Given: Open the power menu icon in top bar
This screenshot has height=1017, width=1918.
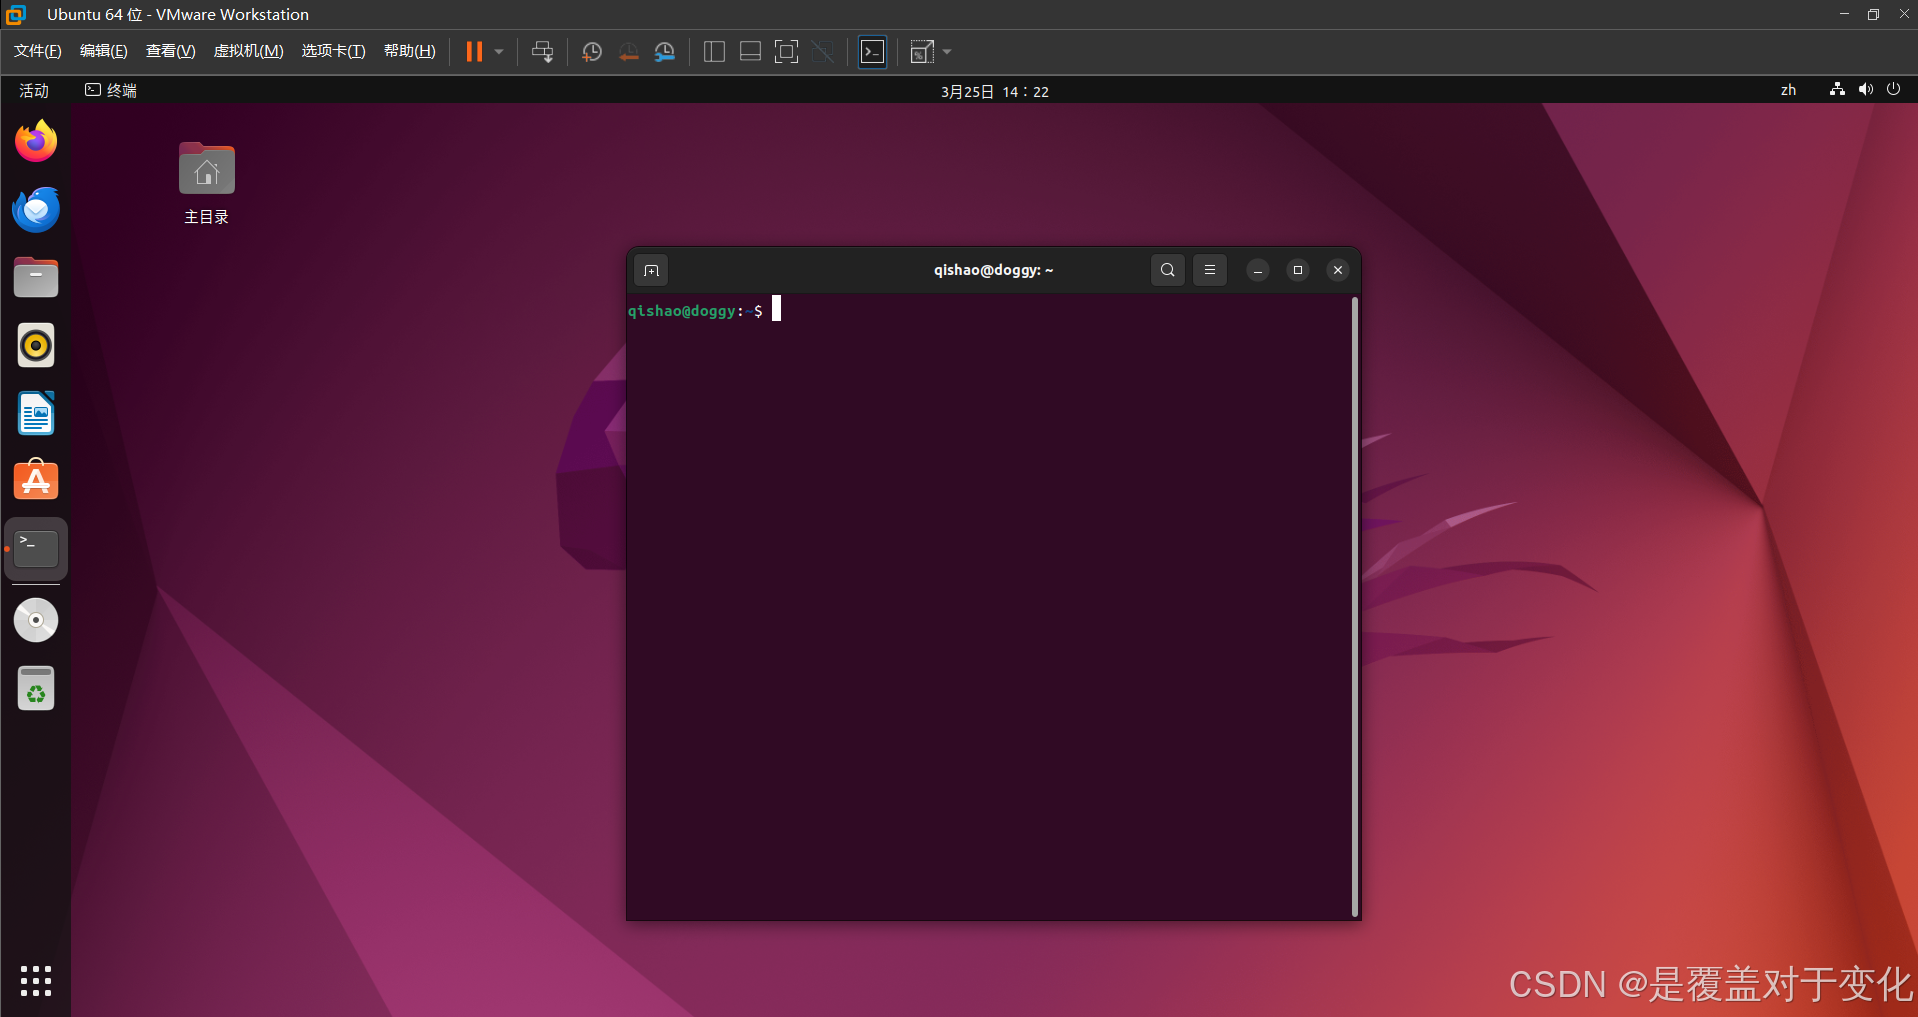Looking at the screenshot, I should click(1893, 89).
